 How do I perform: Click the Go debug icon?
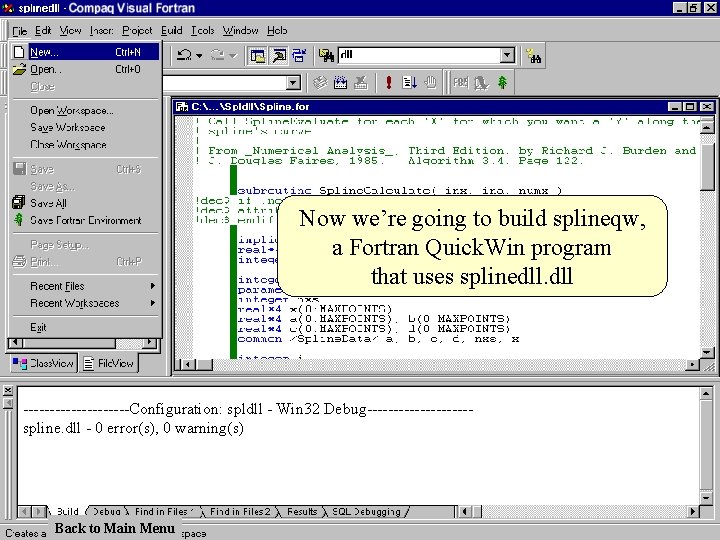[x=409, y=83]
